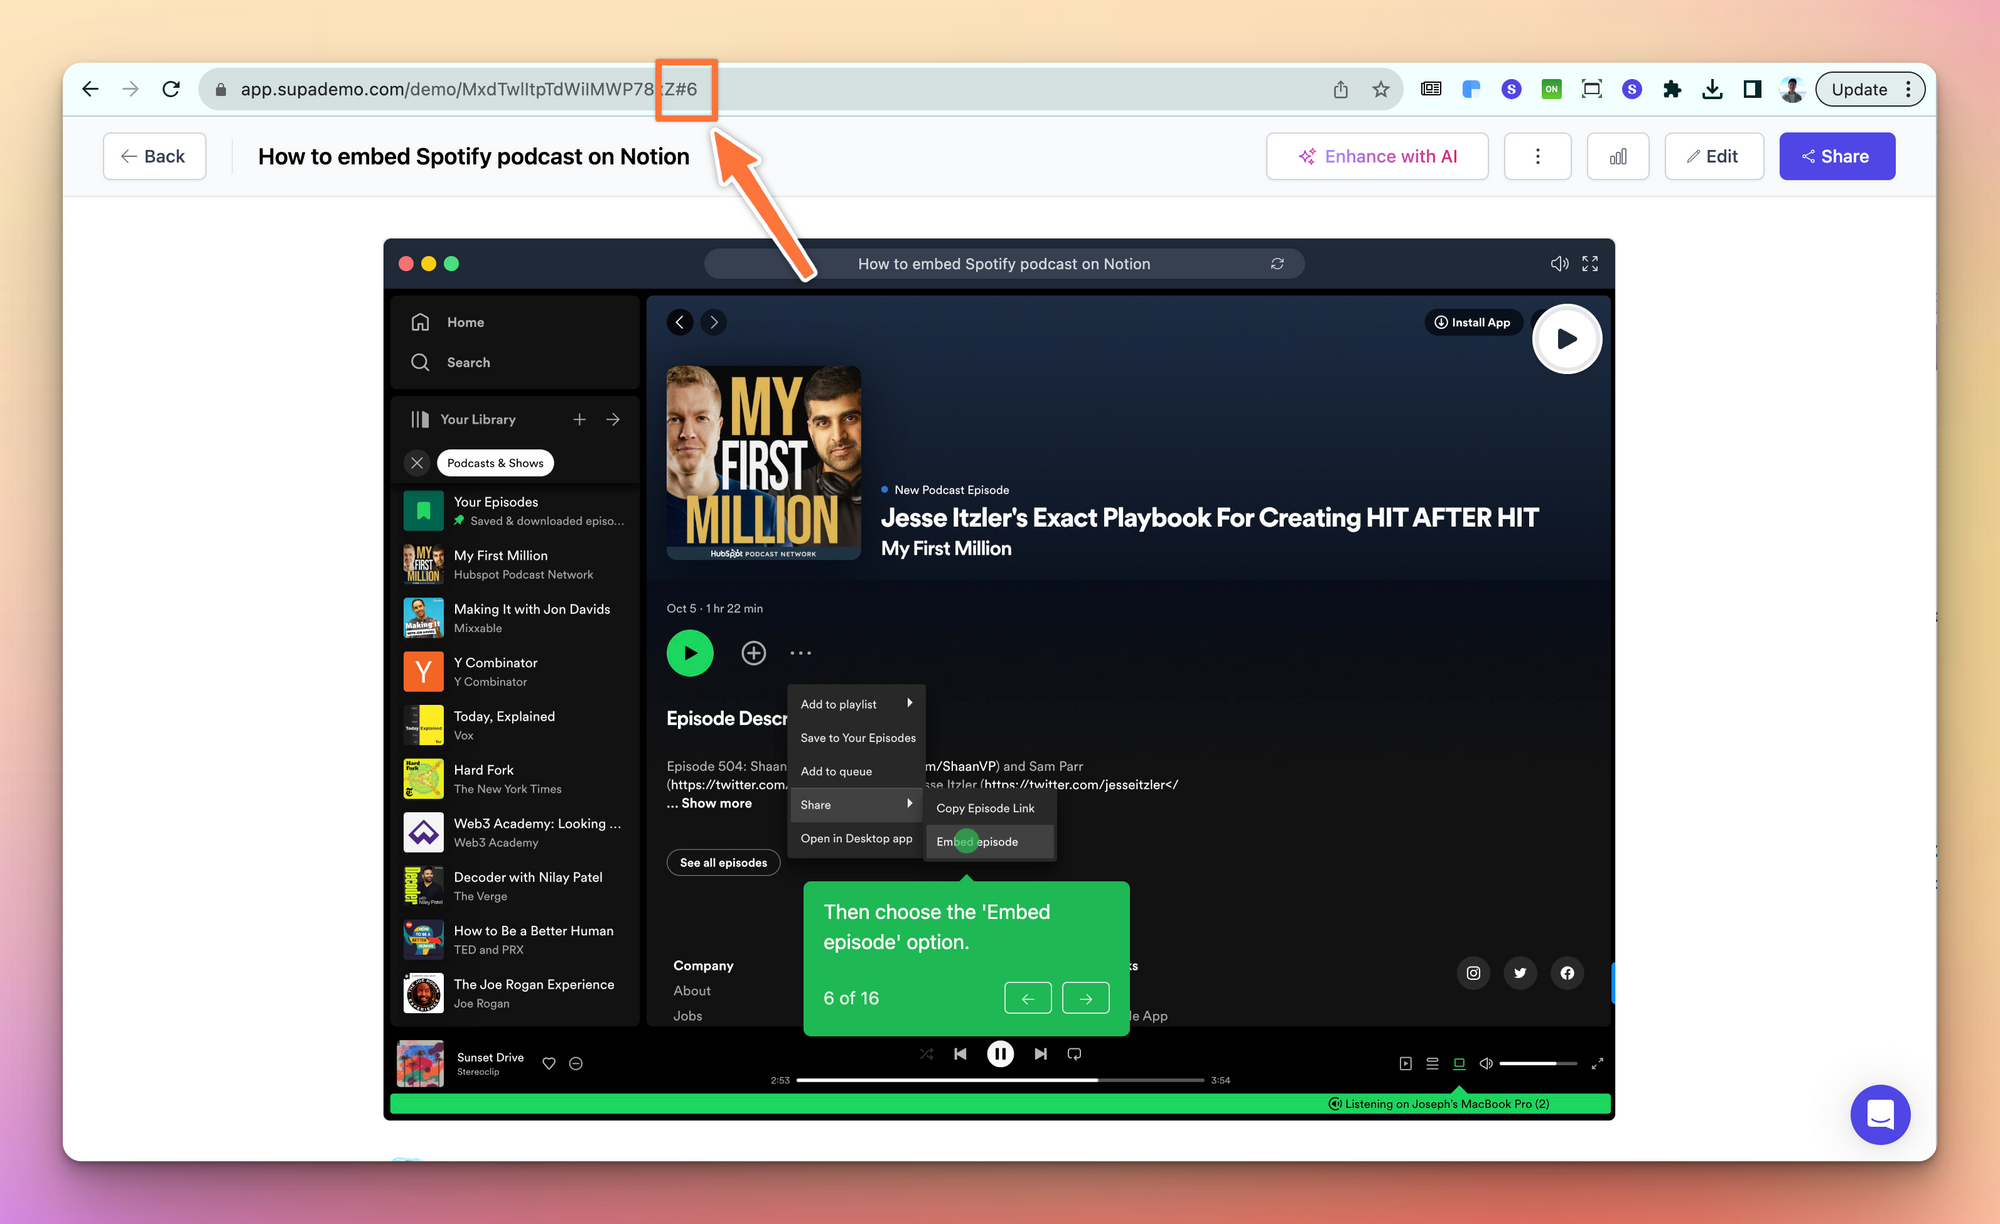Viewport: 2000px width, 1224px height.
Task: Adjust the Spotify volume slider
Action: 1538,1063
